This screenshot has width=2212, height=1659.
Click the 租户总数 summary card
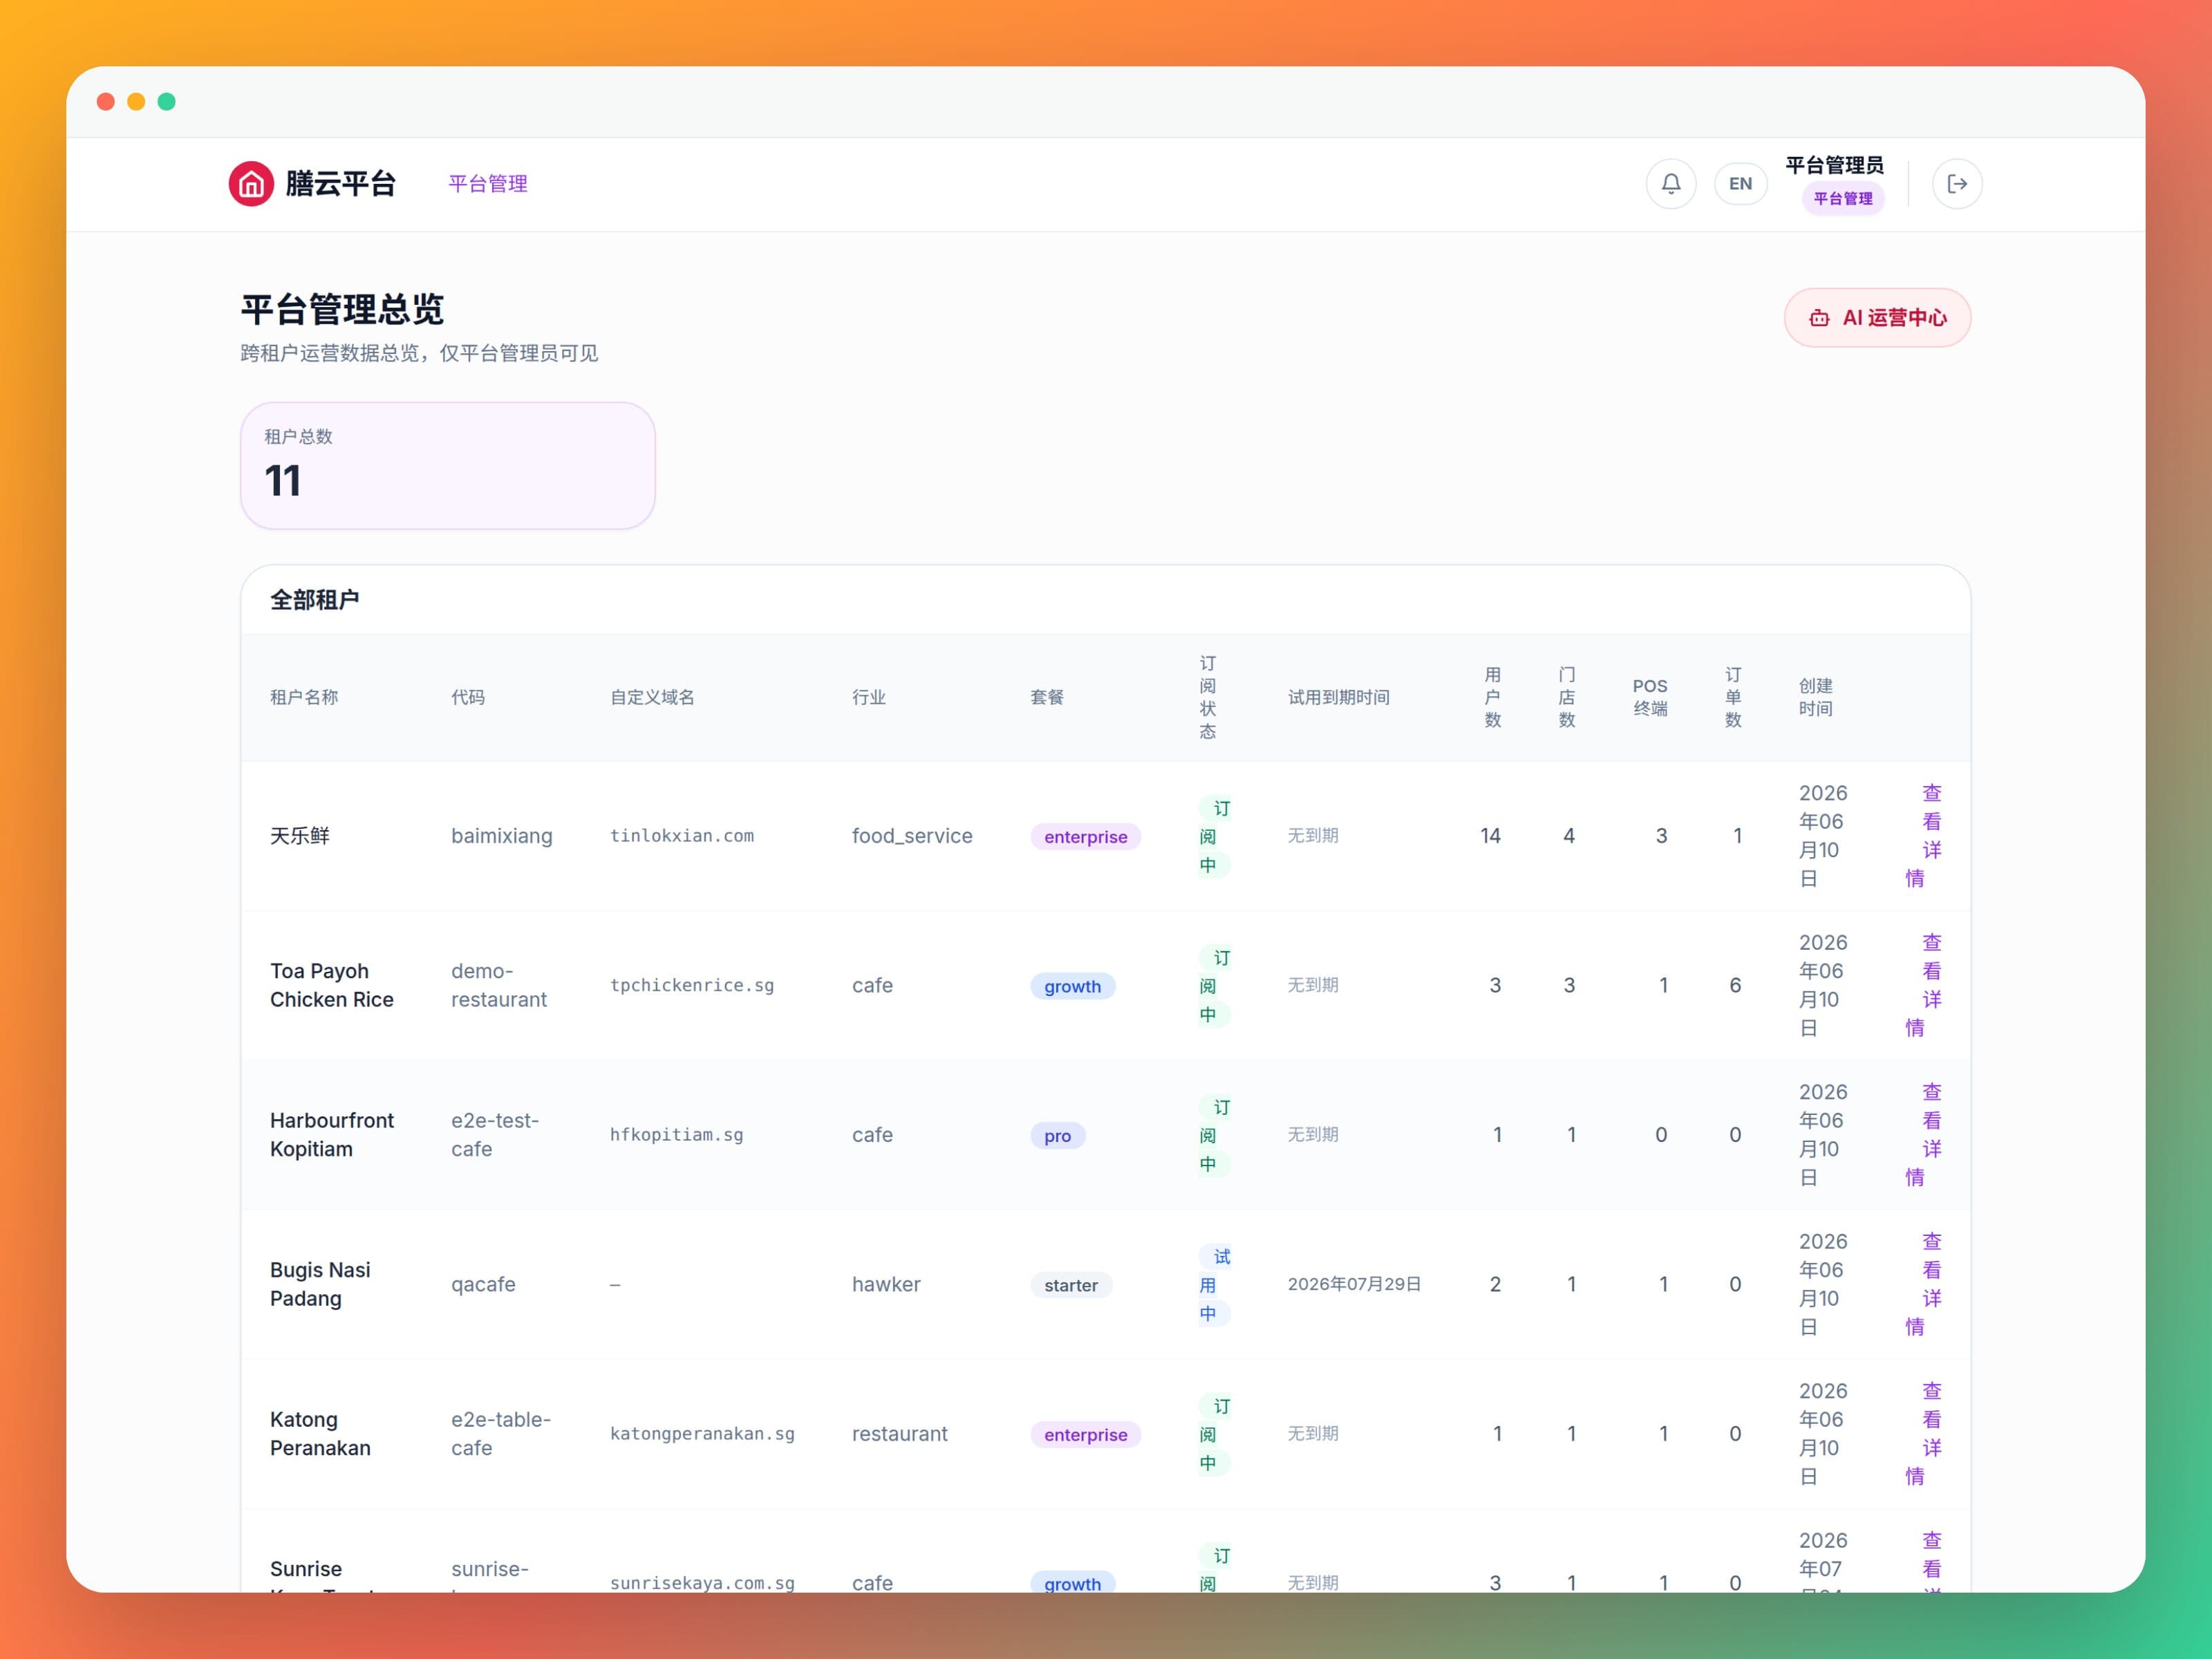click(447, 466)
